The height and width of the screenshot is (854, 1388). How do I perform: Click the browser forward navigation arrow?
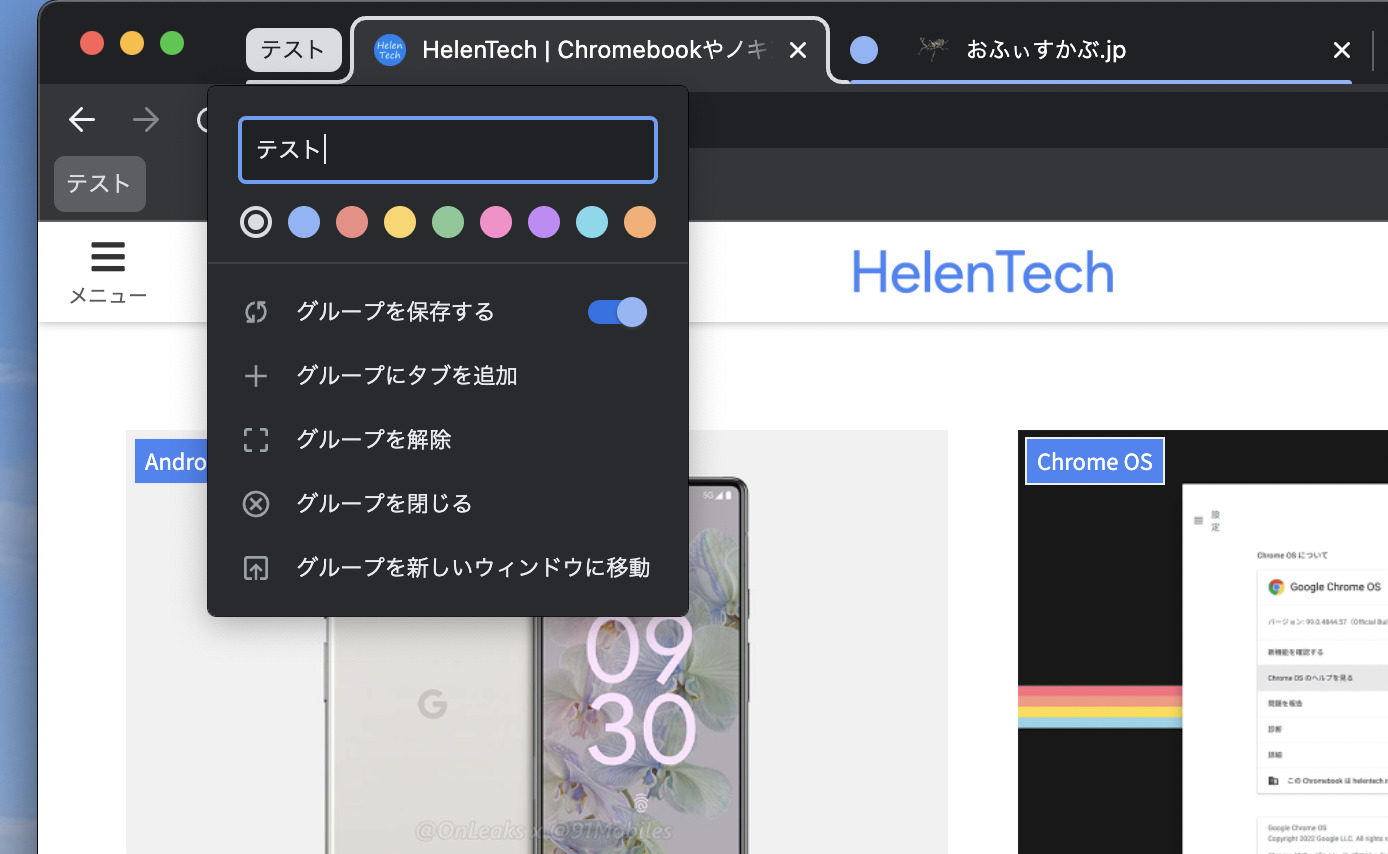pos(146,119)
